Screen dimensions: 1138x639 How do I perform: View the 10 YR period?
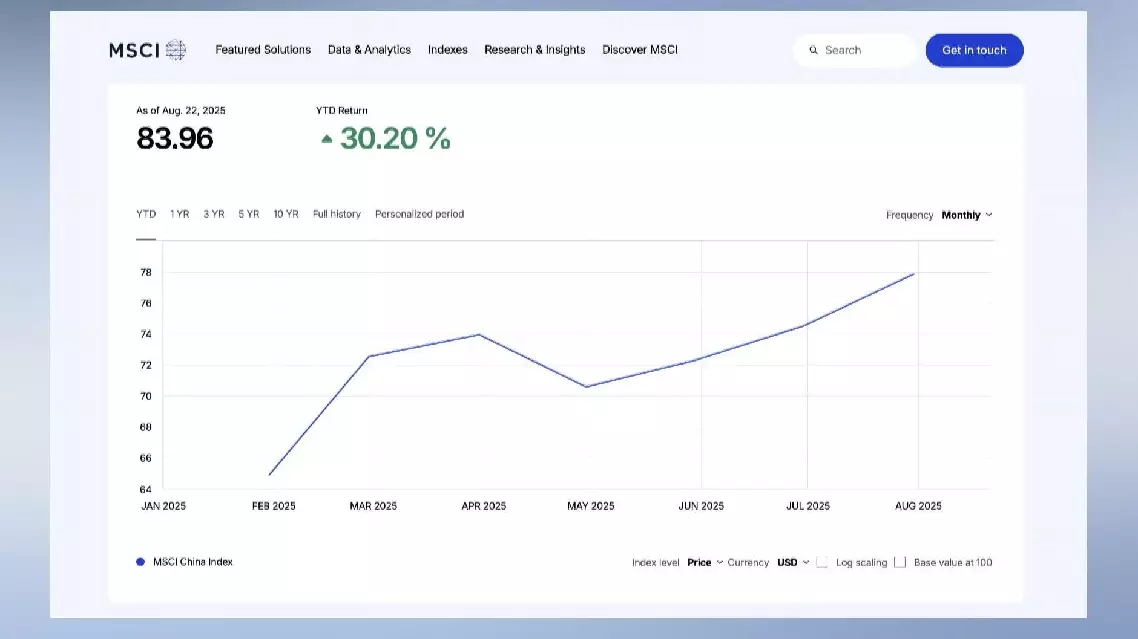tap(285, 214)
